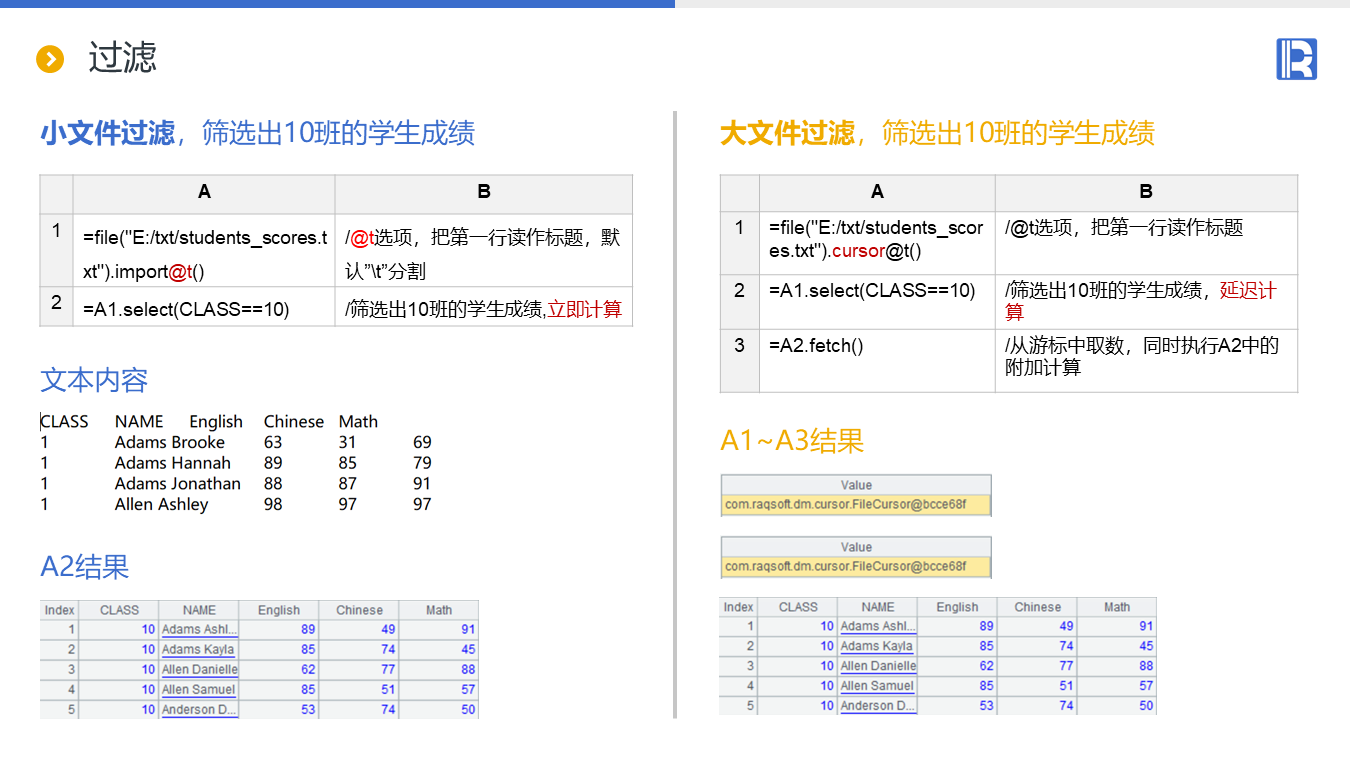Open Adams Kayla link in A2结果 table
Screen dimensions: 1350x759
[198, 650]
